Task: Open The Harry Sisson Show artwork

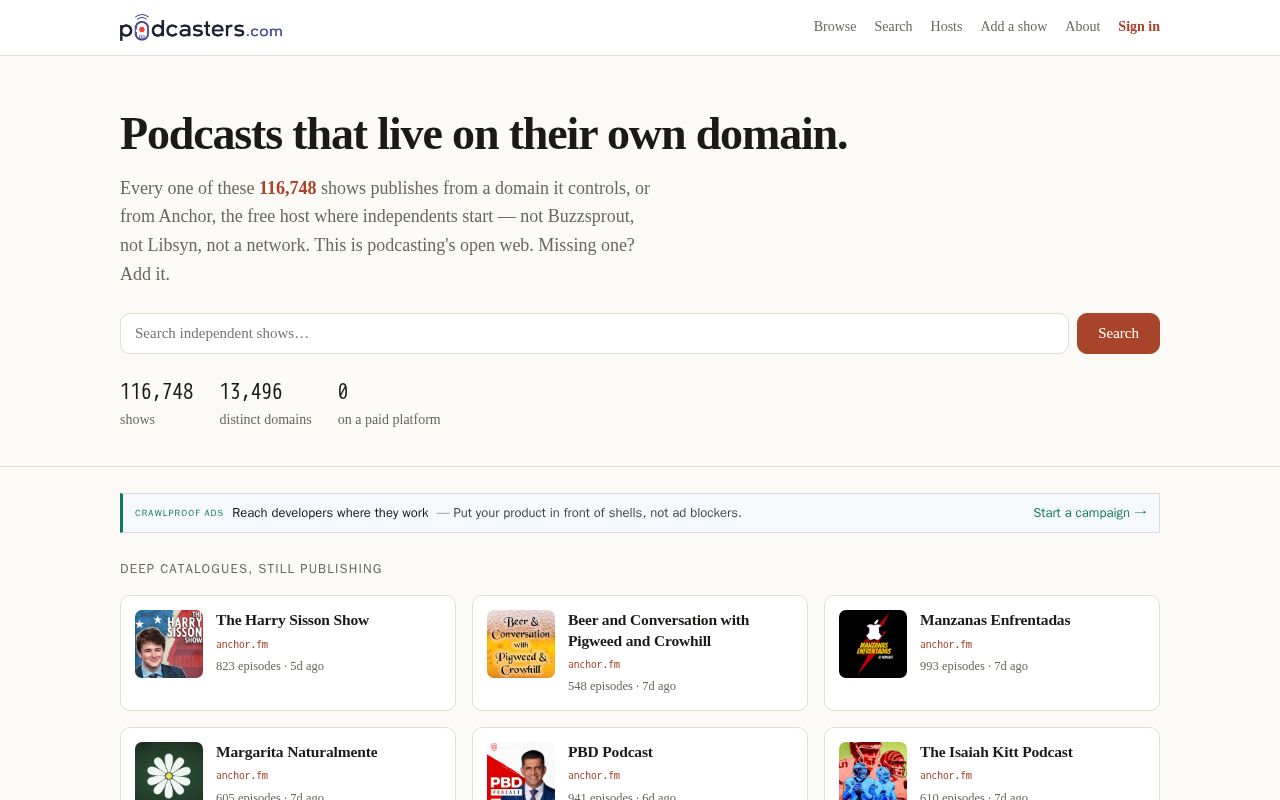Action: coord(169,644)
